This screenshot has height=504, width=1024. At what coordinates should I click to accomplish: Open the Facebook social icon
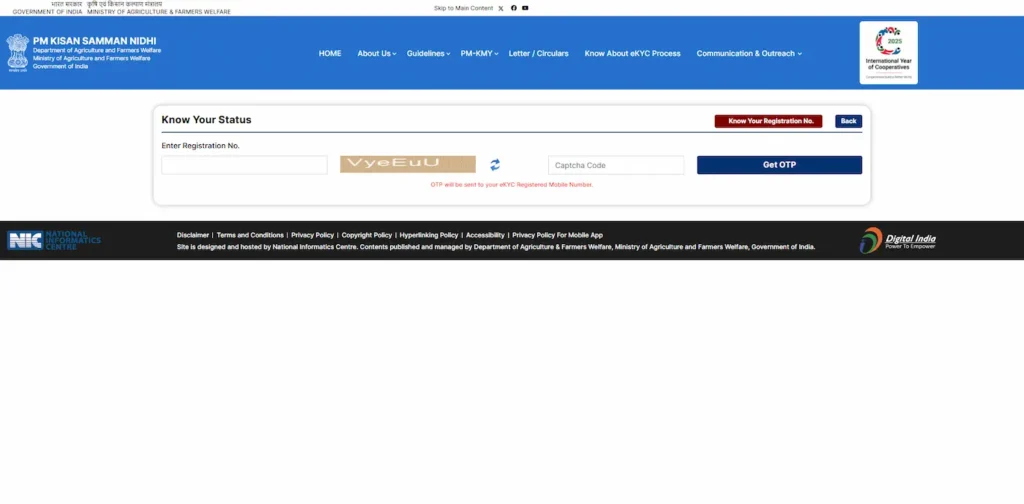513,8
